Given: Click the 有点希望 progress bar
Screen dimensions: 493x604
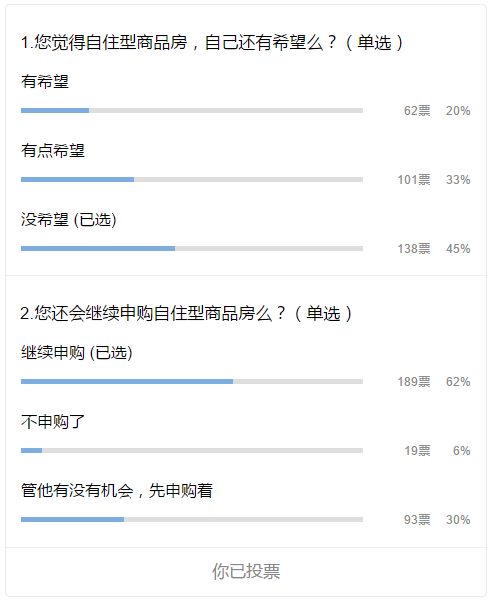Looking at the screenshot, I should (x=192, y=180).
